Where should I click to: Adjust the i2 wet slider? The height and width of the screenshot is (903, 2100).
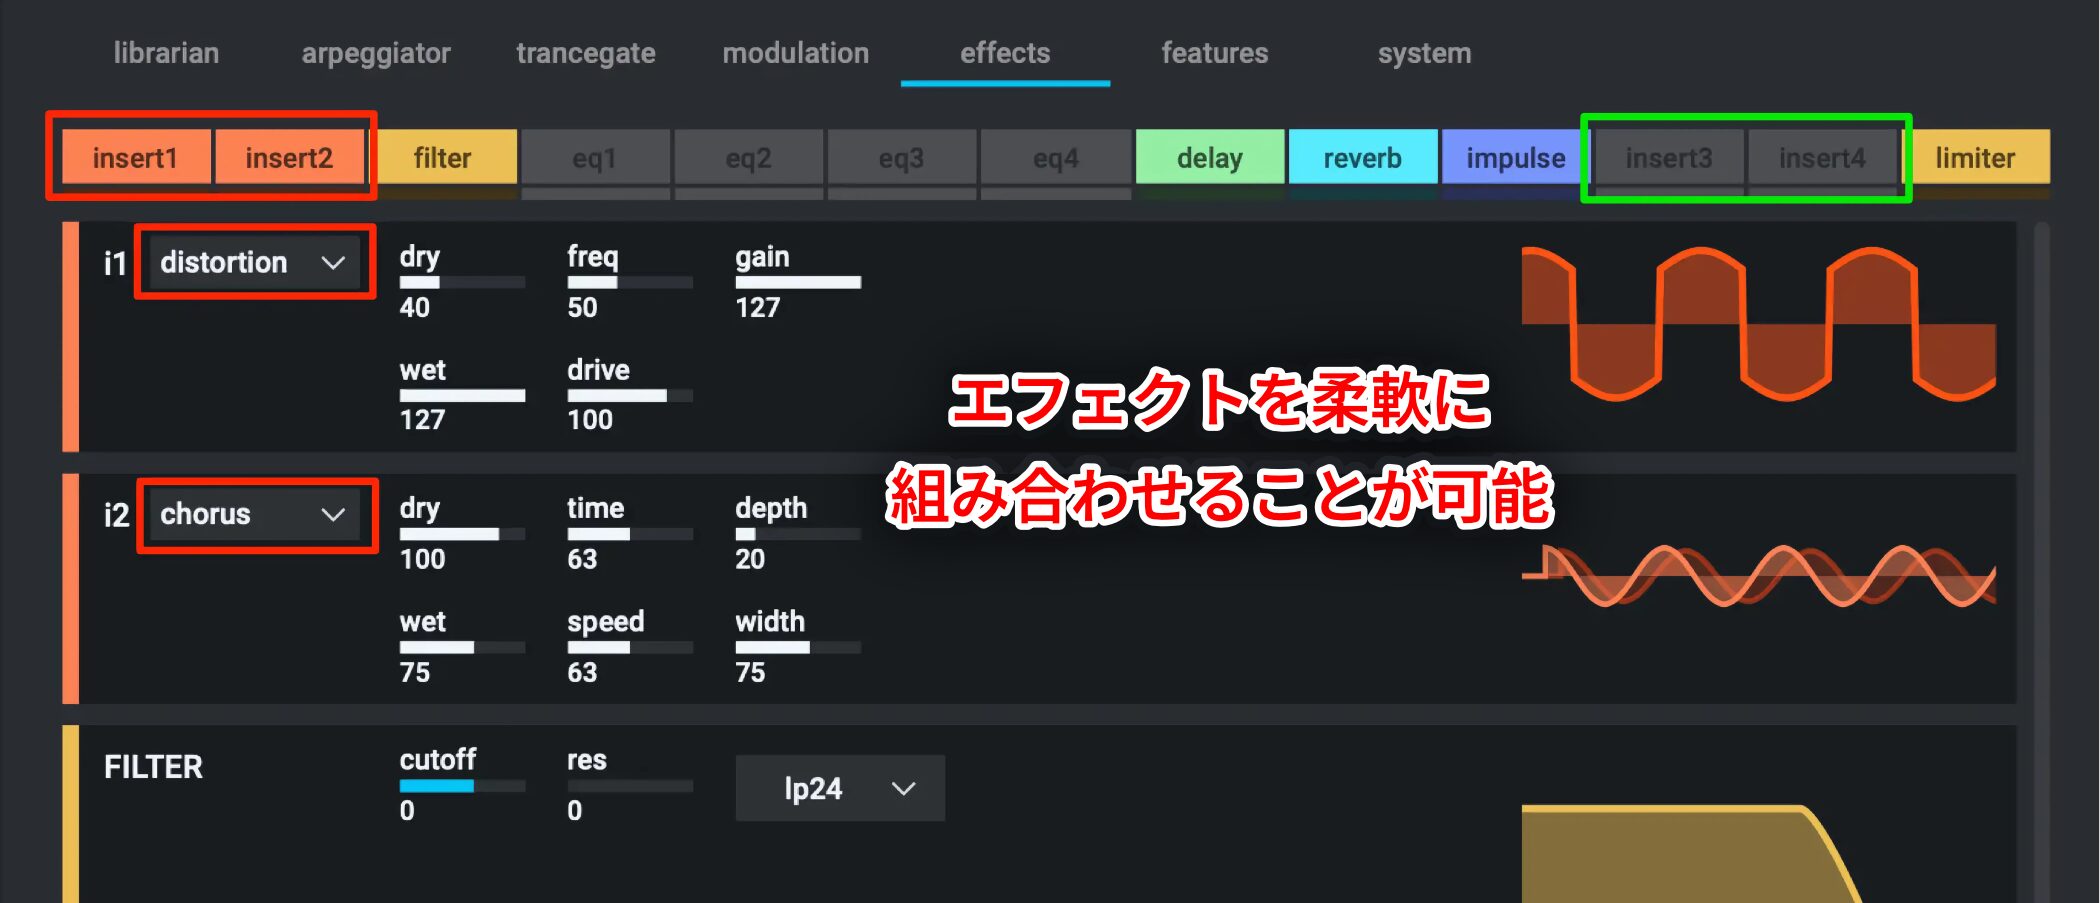462,648
